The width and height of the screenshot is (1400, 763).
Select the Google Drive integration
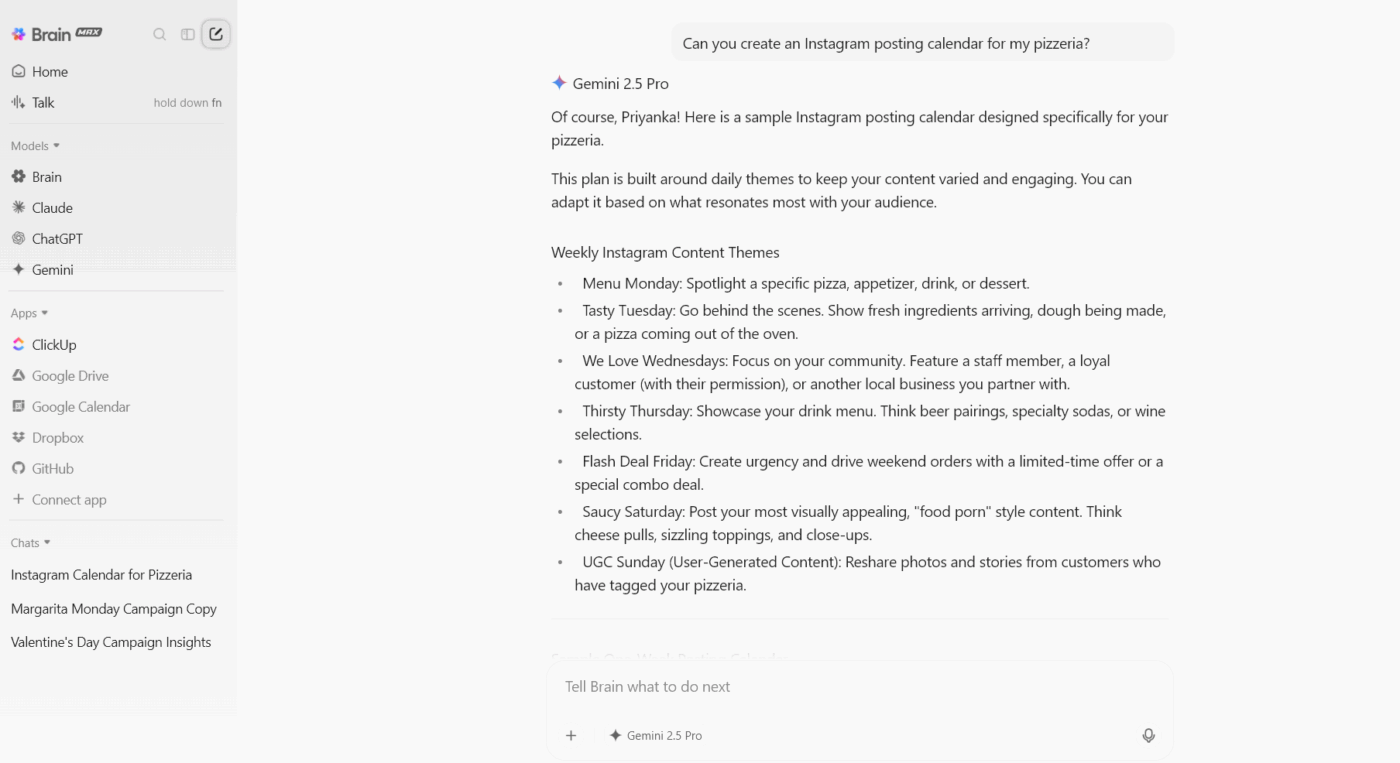tap(69, 375)
